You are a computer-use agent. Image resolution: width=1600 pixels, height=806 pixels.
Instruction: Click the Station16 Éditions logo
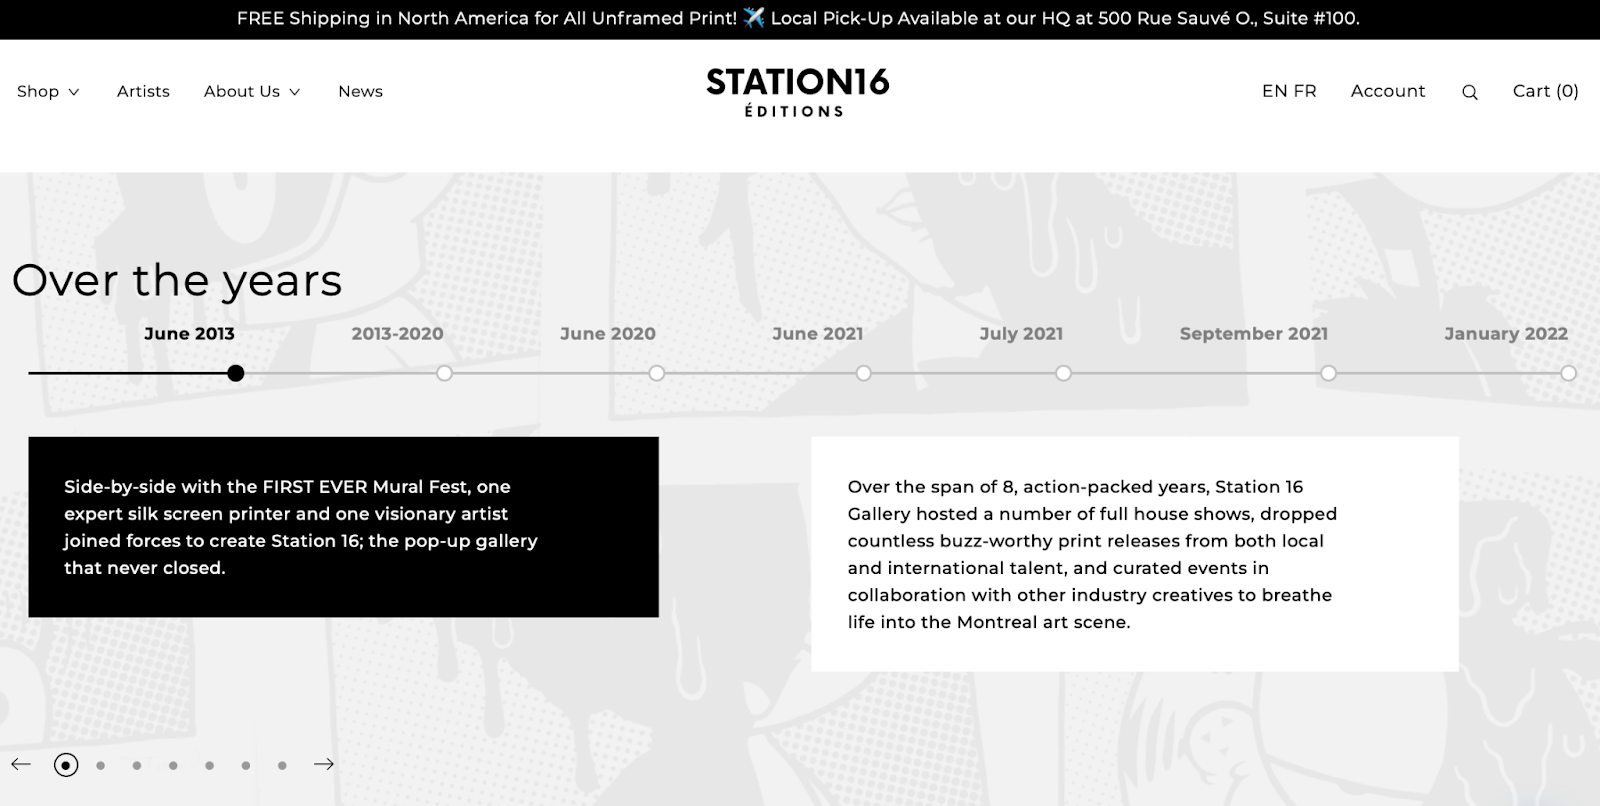[x=797, y=92]
